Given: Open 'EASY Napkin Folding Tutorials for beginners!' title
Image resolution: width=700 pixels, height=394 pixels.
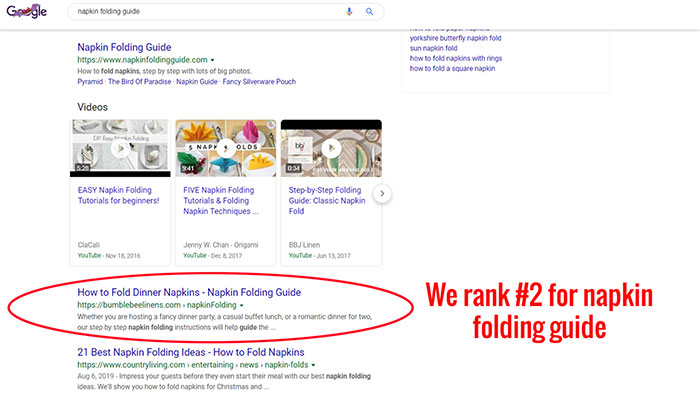Looking at the screenshot, I should click(118, 195).
